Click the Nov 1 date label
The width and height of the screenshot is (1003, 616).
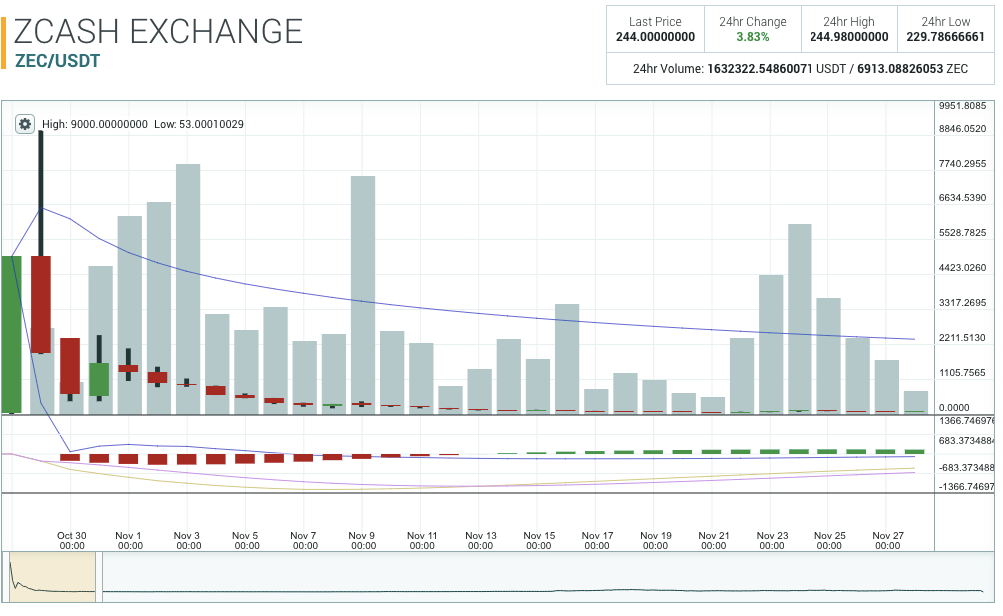coord(130,541)
